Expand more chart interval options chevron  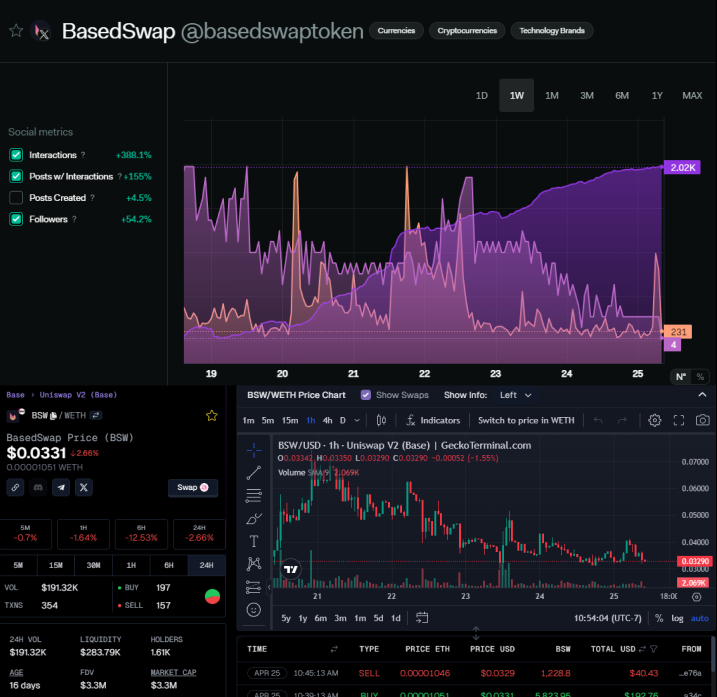(357, 420)
